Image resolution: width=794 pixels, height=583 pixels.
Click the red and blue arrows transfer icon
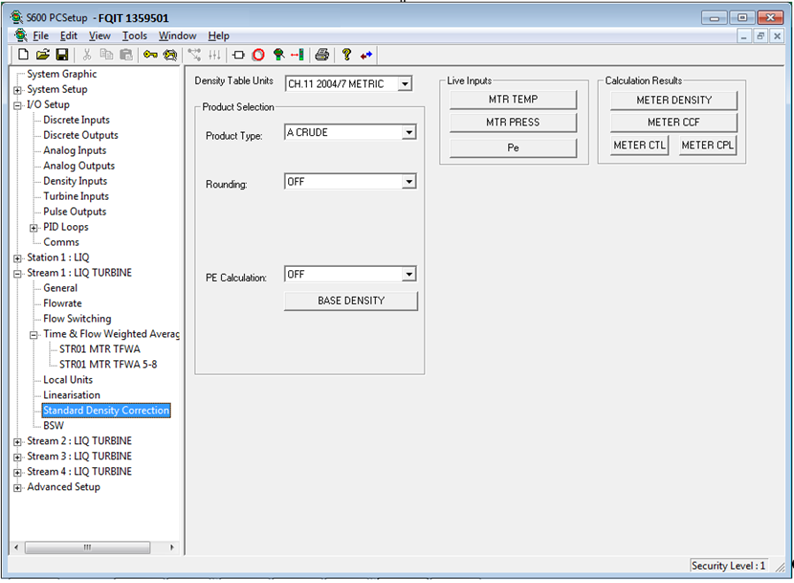point(366,55)
